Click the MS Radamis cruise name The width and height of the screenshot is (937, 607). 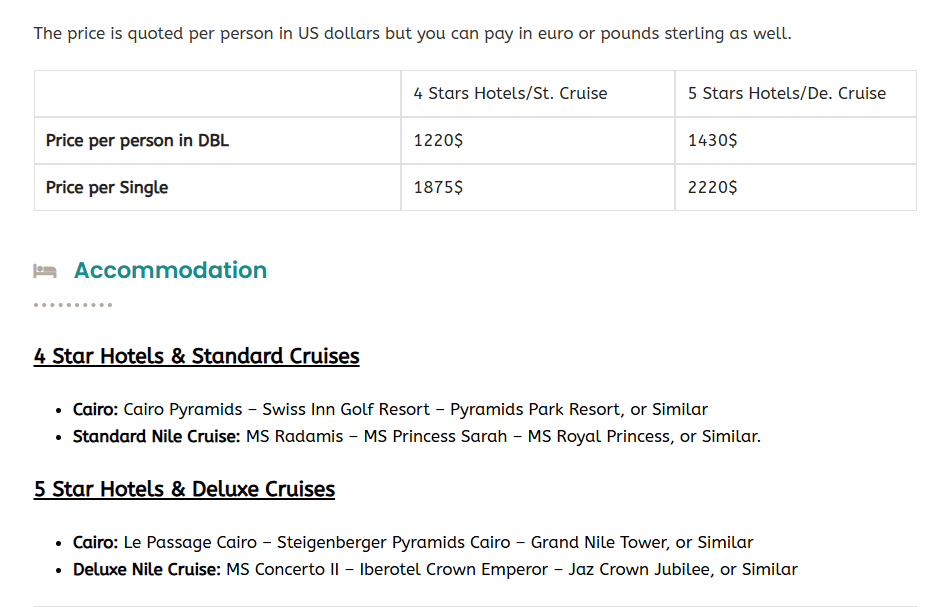pos(299,437)
